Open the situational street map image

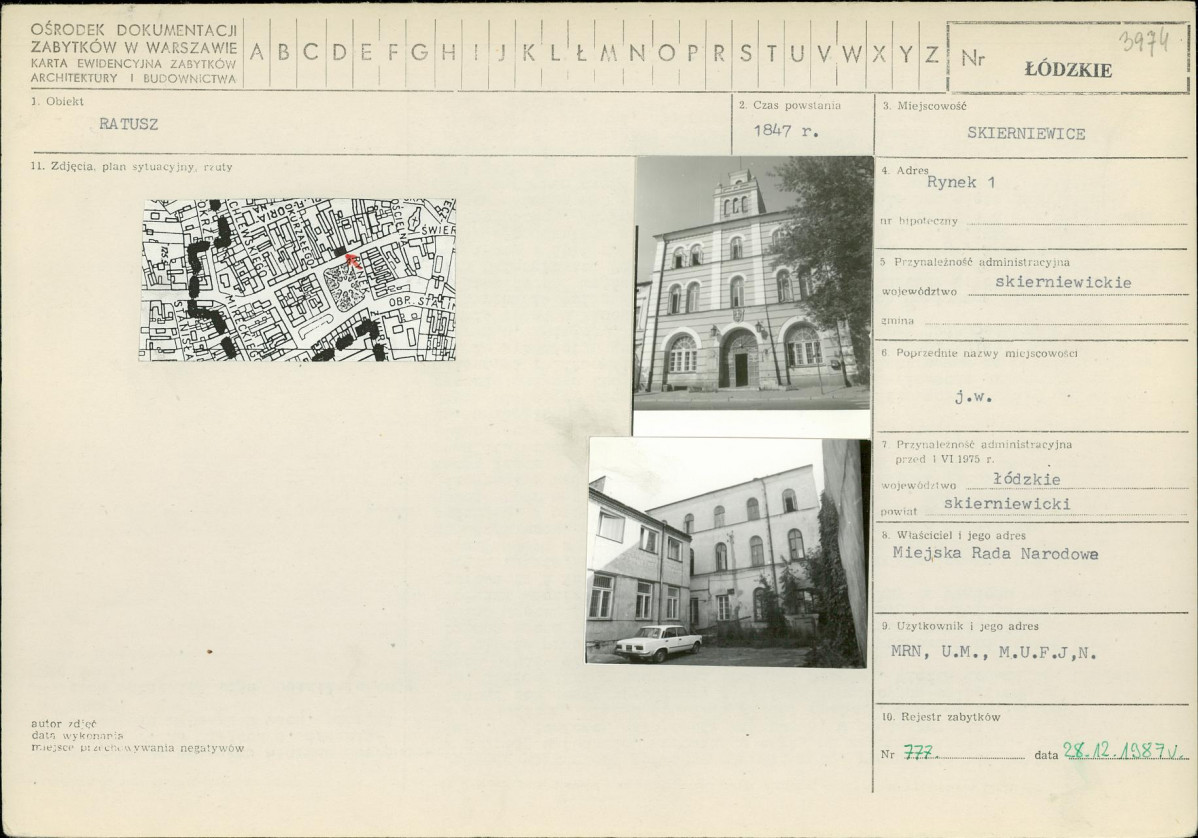(297, 280)
